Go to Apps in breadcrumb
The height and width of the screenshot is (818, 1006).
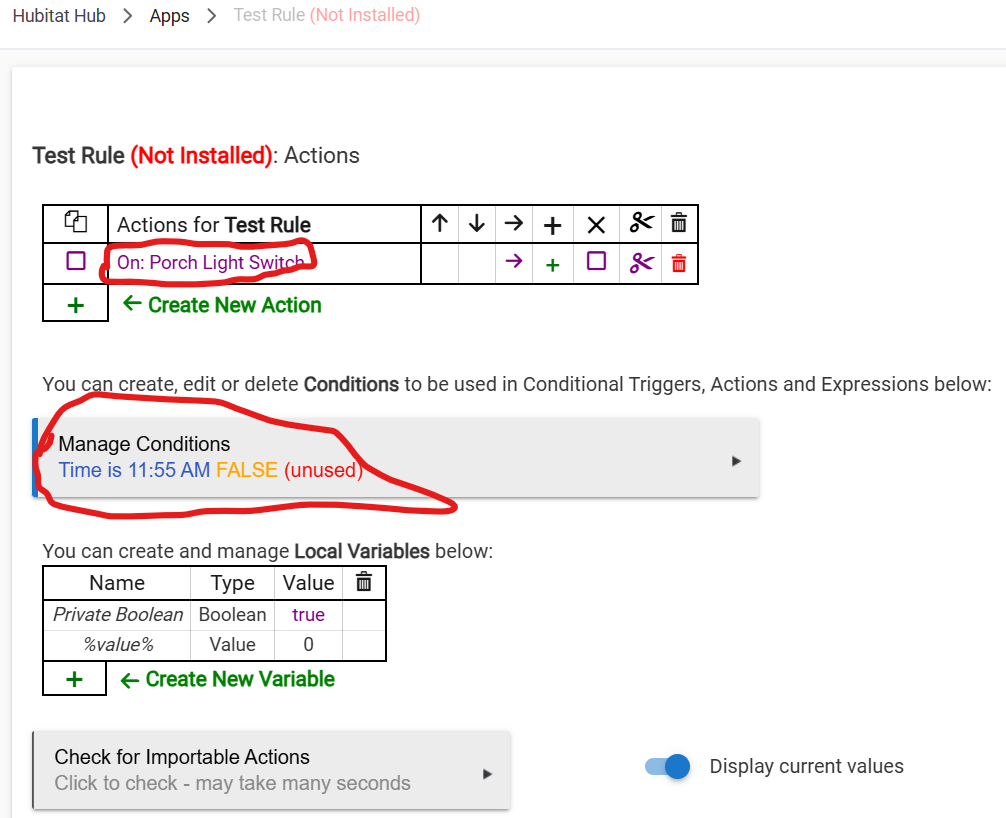pos(169,15)
